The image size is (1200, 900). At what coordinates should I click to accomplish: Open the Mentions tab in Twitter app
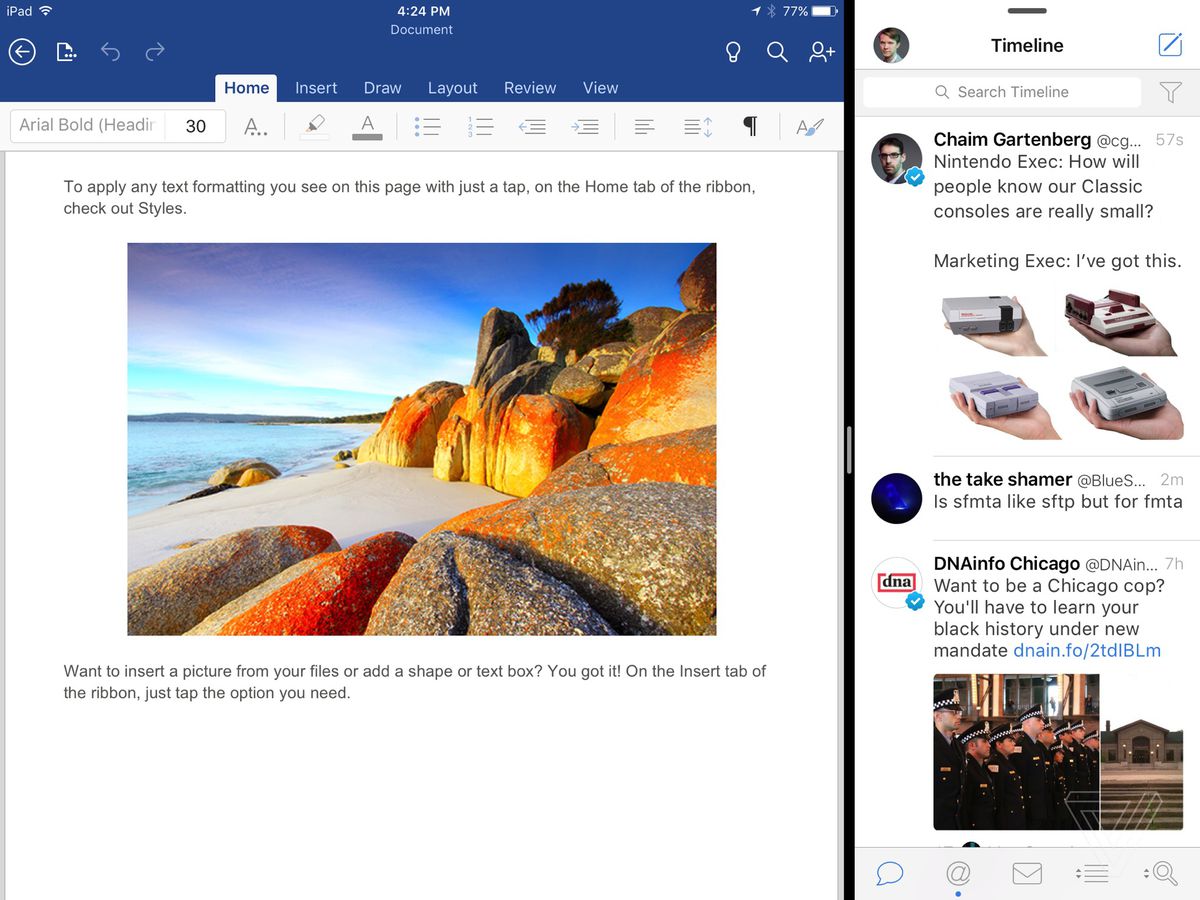pos(957,873)
